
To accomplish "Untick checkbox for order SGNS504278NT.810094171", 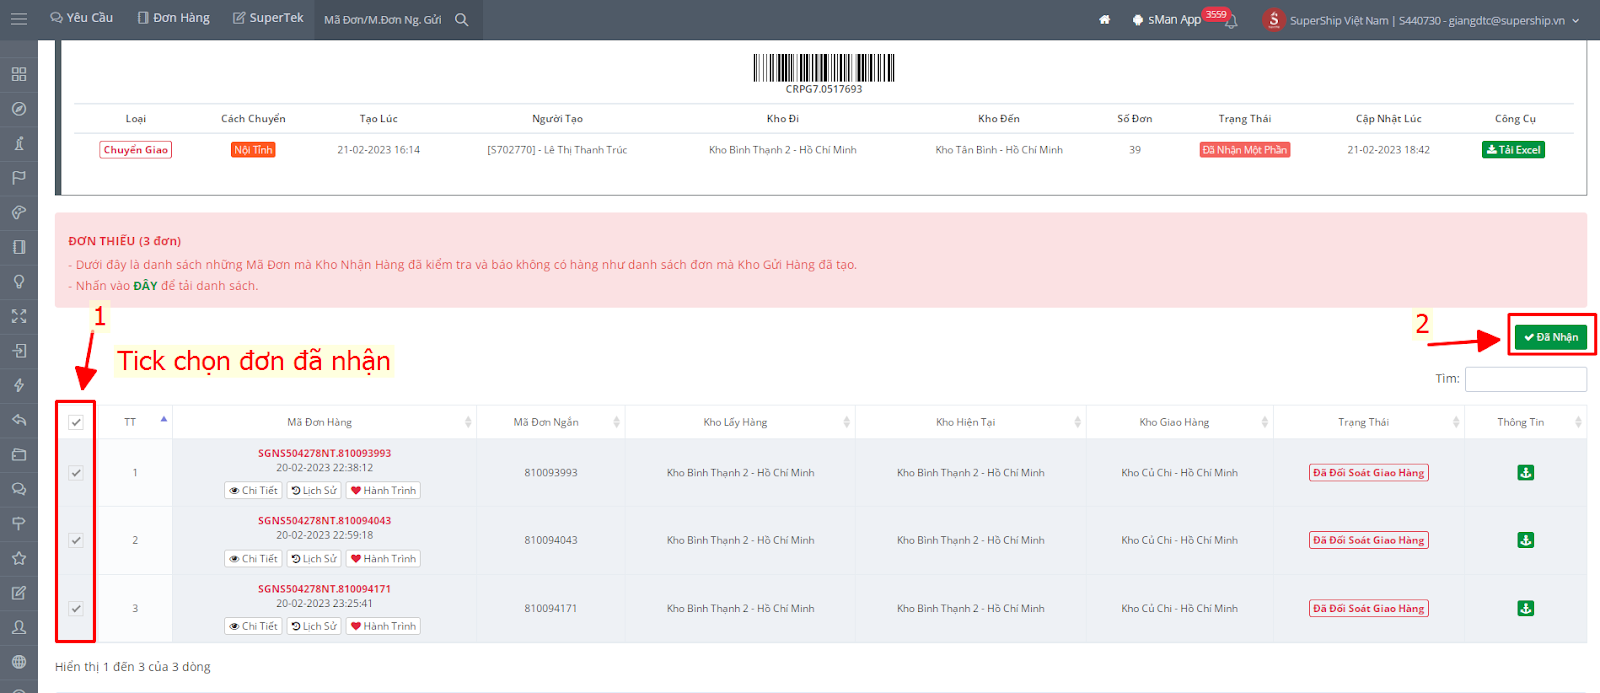I will coord(76,608).
